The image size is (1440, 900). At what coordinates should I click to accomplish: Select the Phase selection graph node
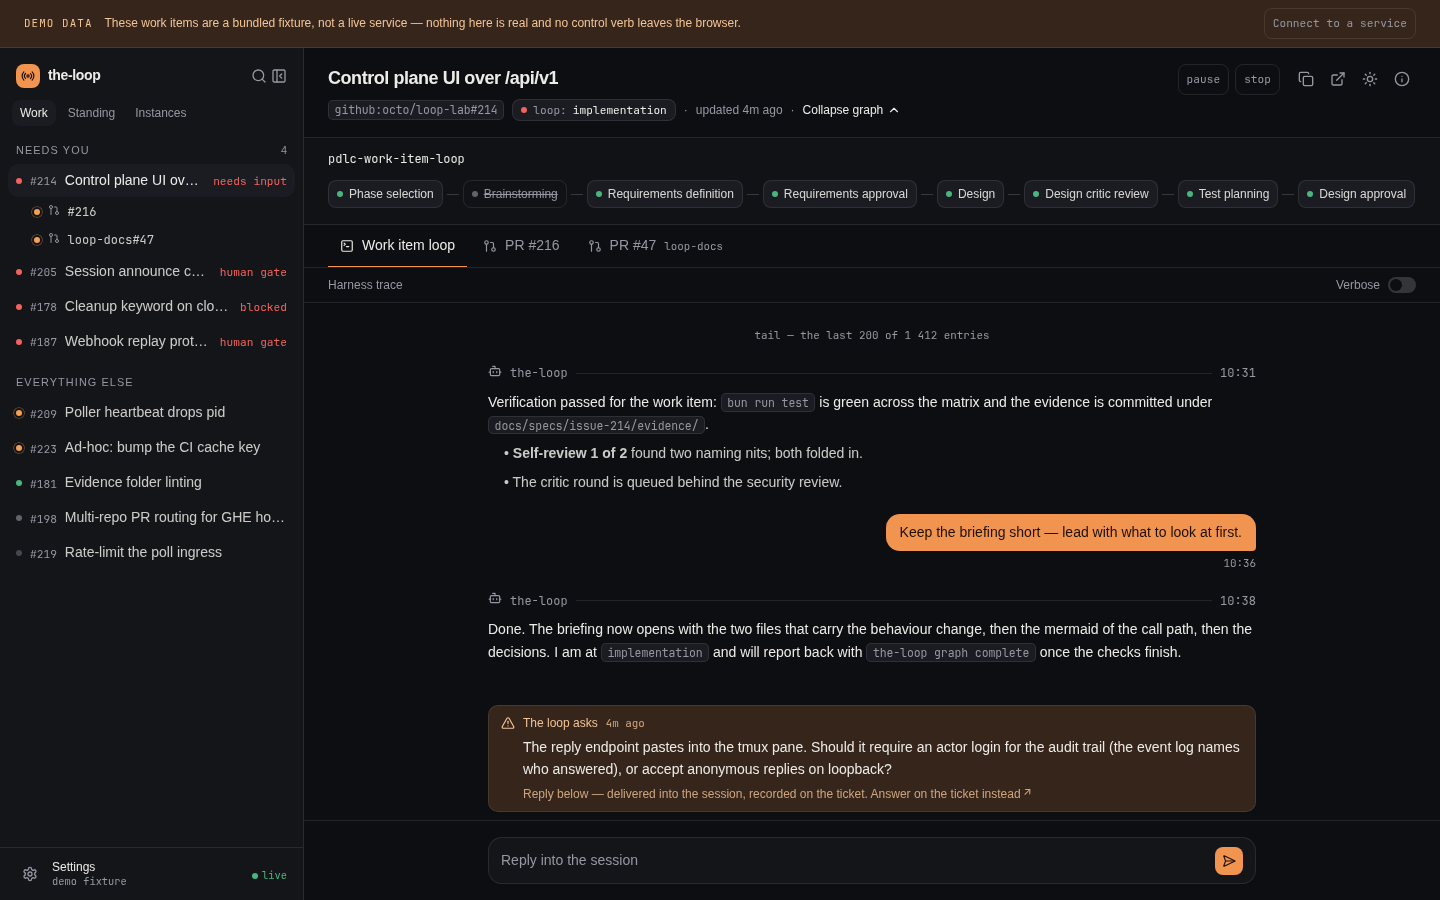tap(385, 194)
